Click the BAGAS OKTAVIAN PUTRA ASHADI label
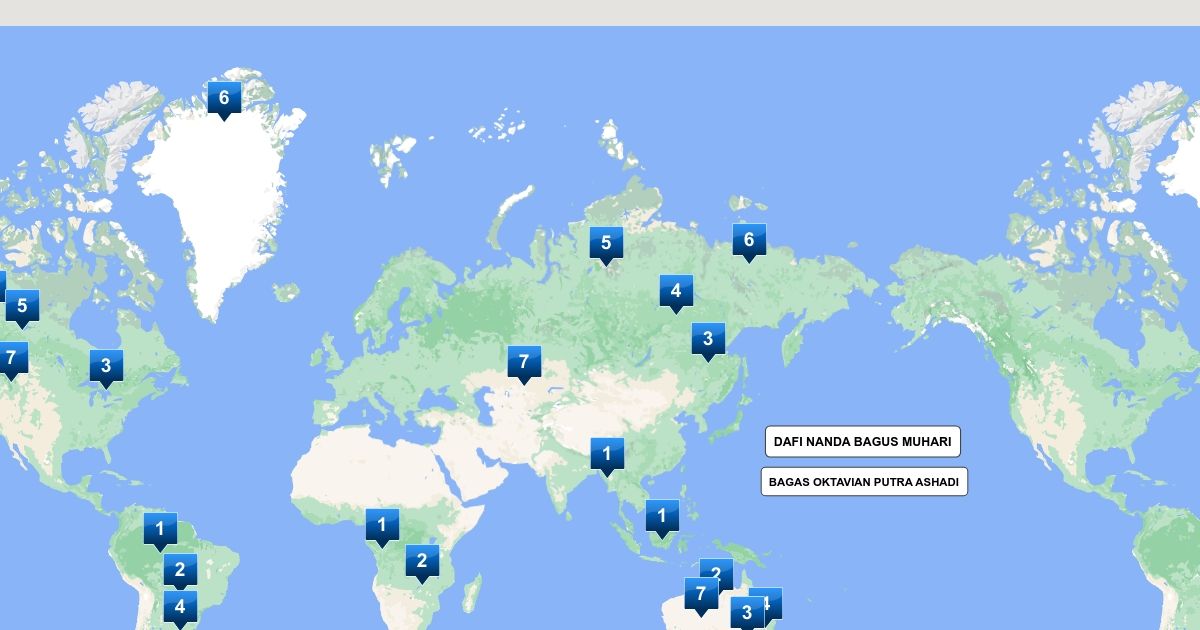The height and width of the screenshot is (630, 1200). [864, 482]
